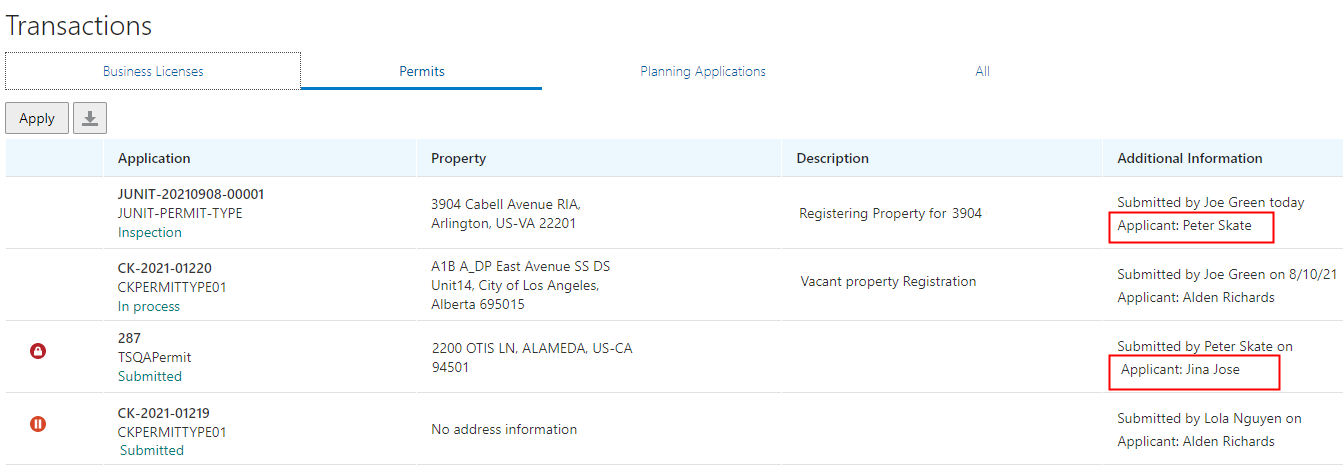Viewport: 1343px width, 469px height.
Task: Show the All transactions tab
Action: point(982,71)
